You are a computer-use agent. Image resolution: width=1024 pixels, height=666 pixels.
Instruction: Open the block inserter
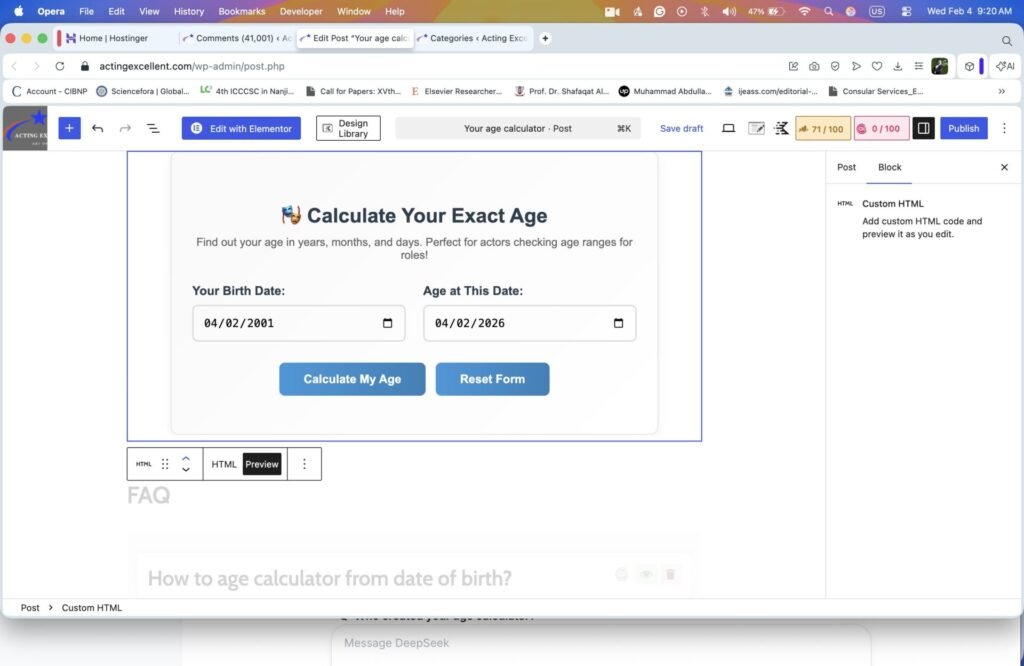click(x=68, y=128)
